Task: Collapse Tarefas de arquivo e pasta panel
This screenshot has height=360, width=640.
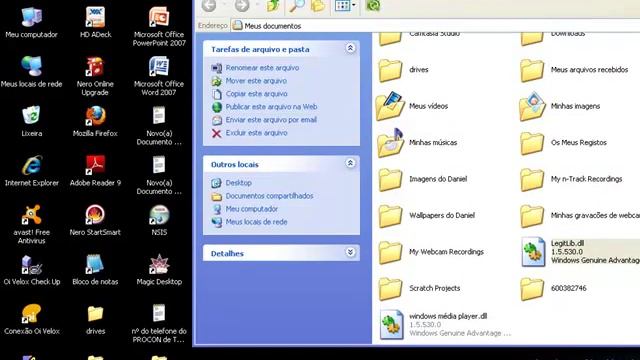Action: (x=350, y=49)
